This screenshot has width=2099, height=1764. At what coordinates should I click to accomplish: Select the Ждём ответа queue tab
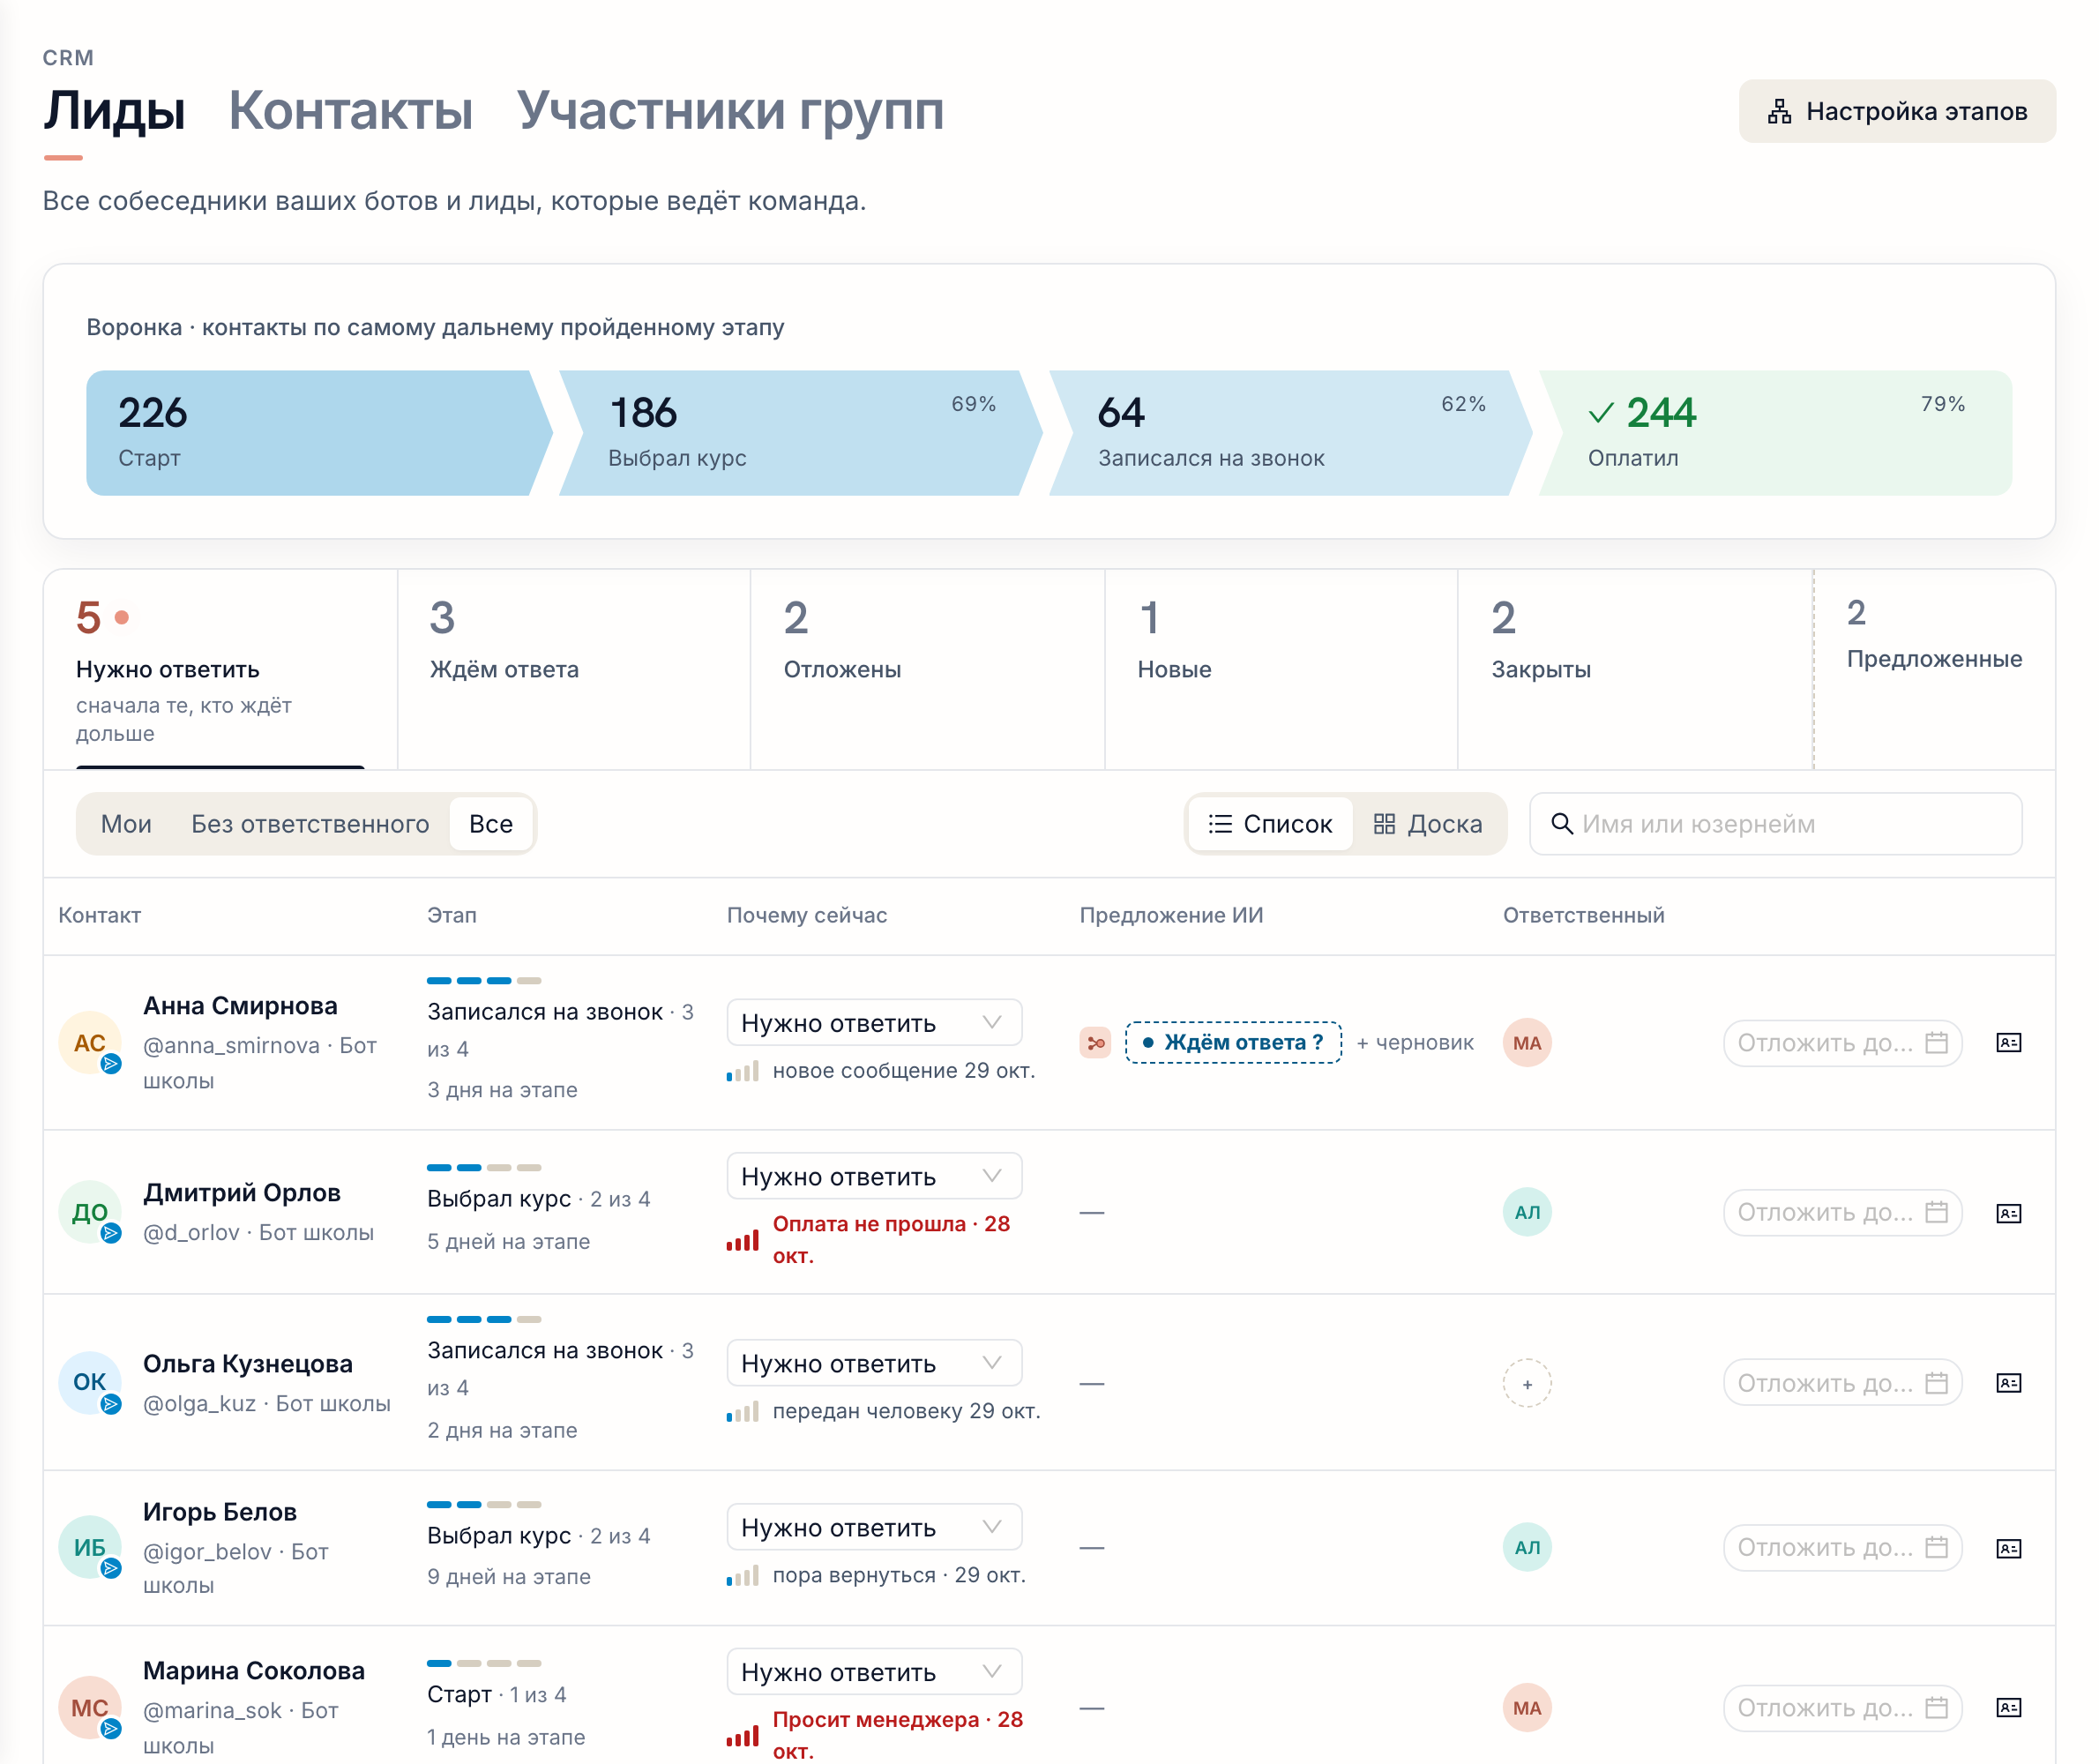pos(574,669)
